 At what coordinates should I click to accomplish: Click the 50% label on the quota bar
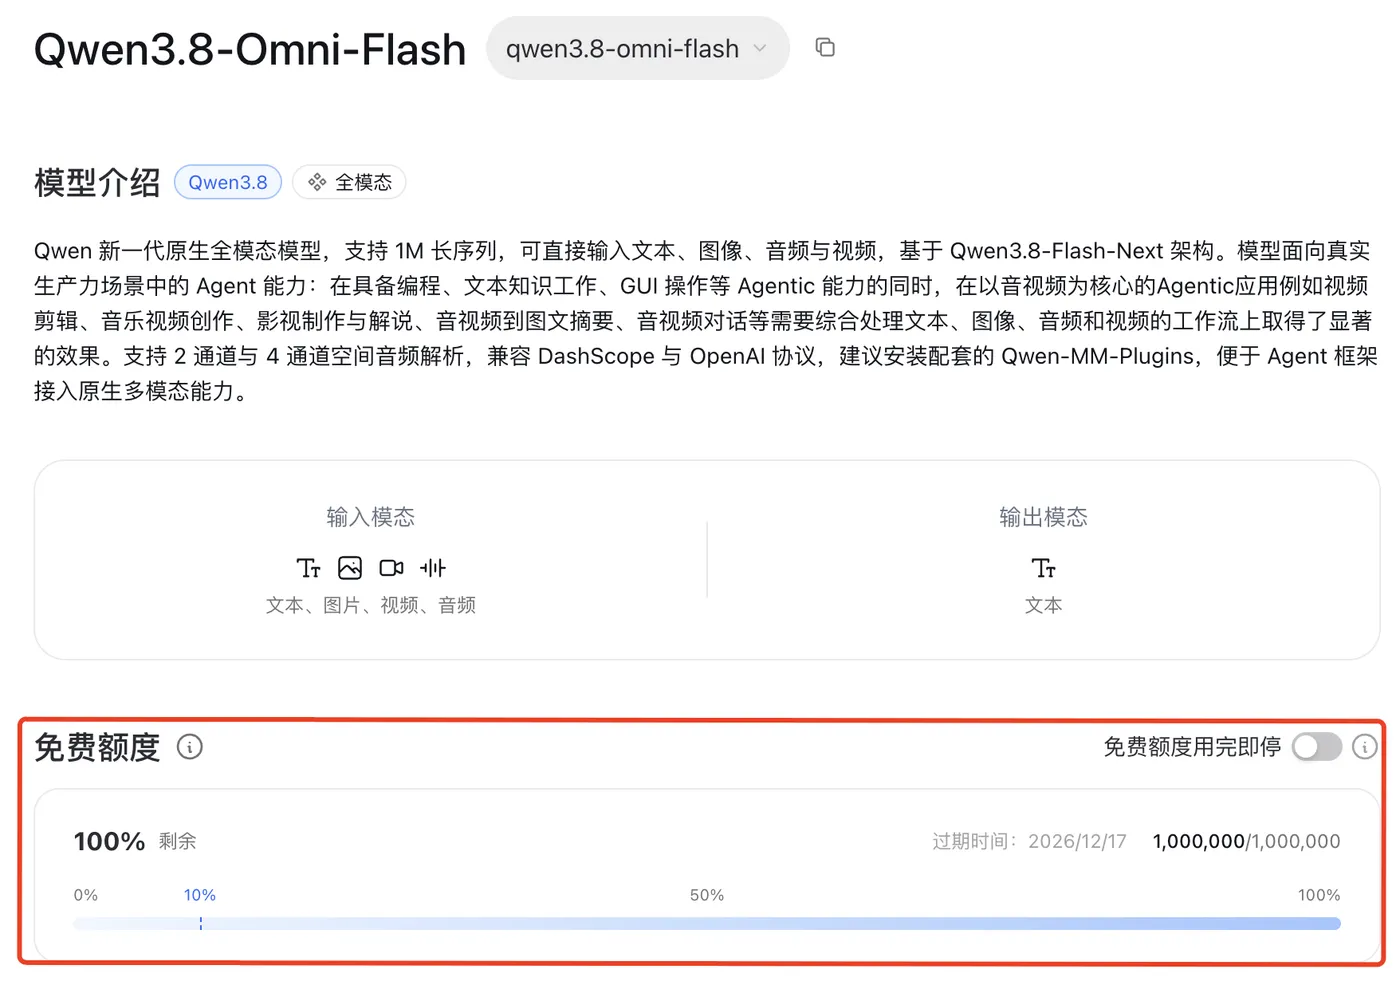tap(707, 895)
